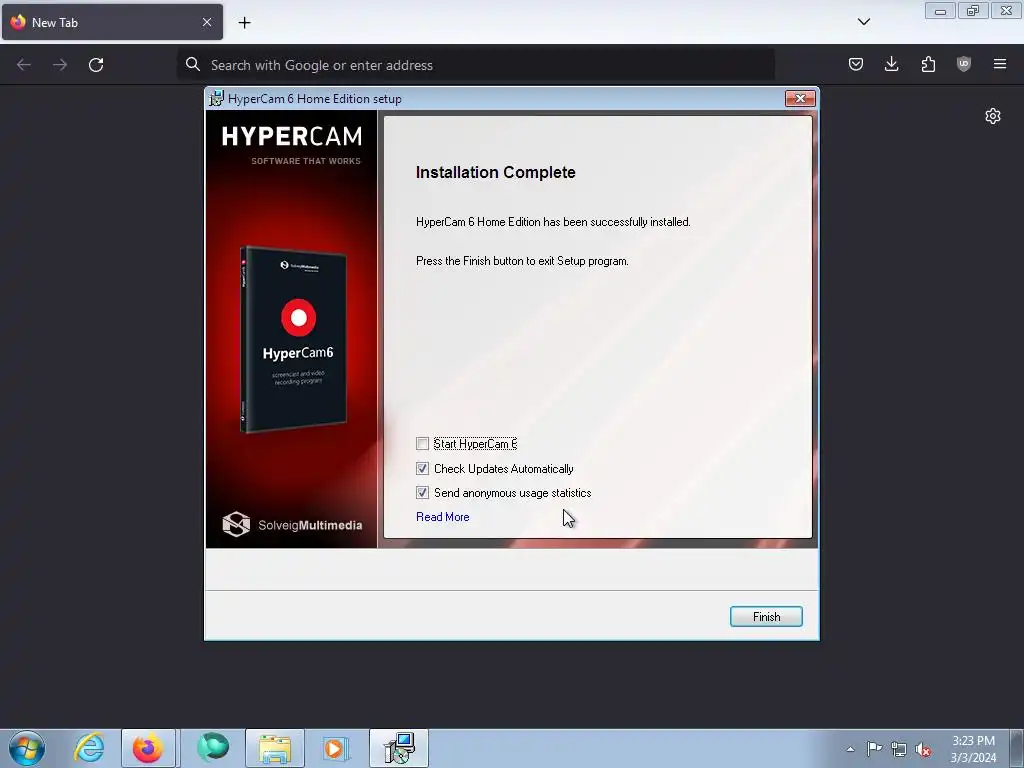This screenshot has width=1024, height=768.
Task: Open the Read More link
Action: click(443, 517)
